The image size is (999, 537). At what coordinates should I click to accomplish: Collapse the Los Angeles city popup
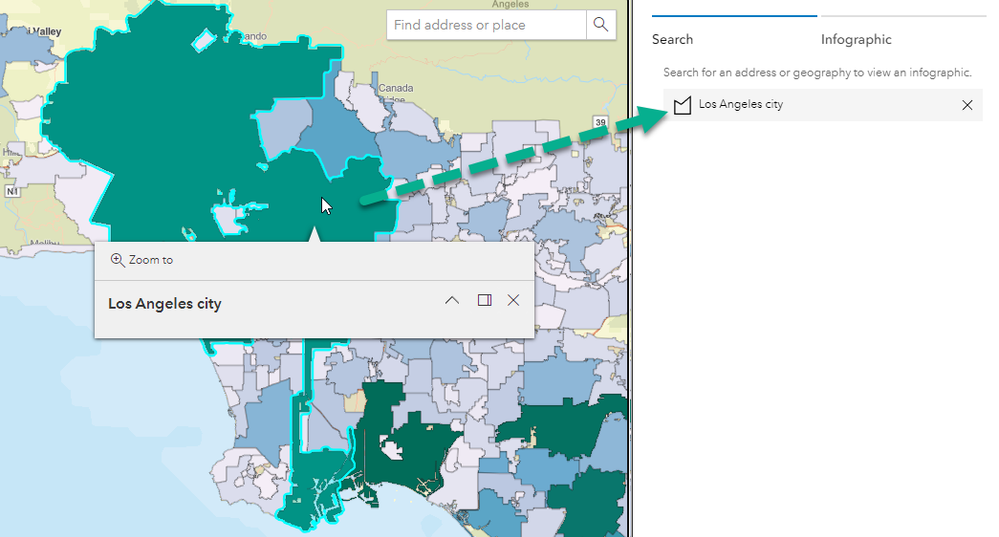452,300
